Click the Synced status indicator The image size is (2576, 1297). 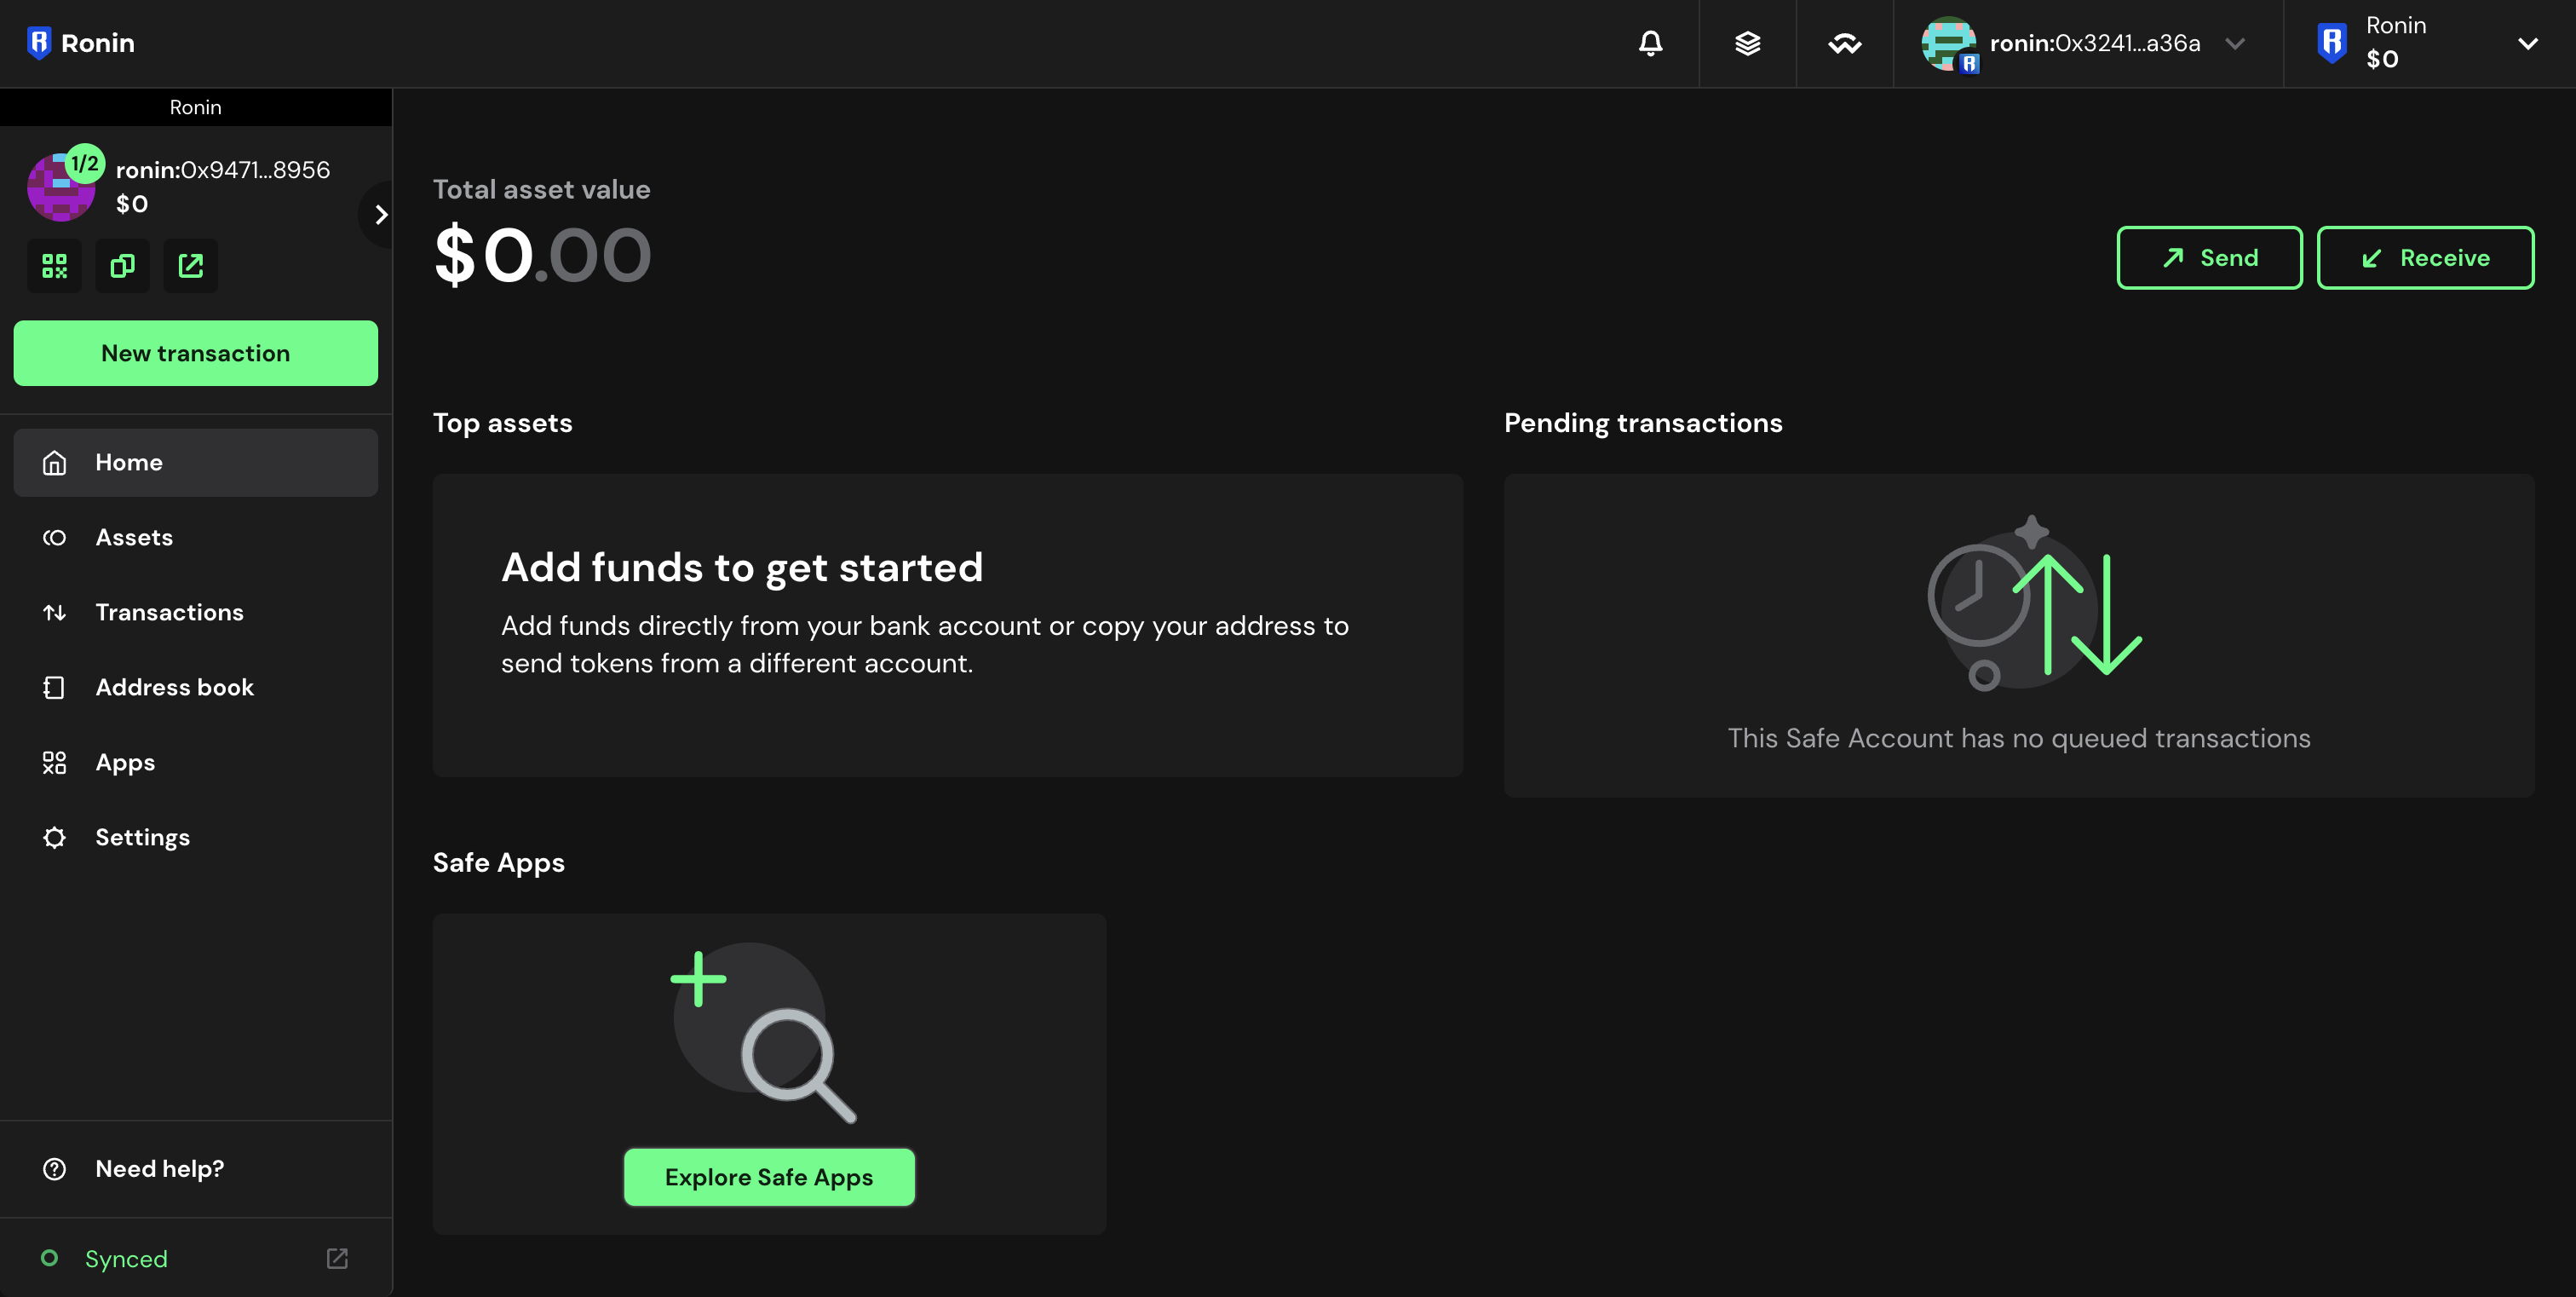coord(104,1258)
